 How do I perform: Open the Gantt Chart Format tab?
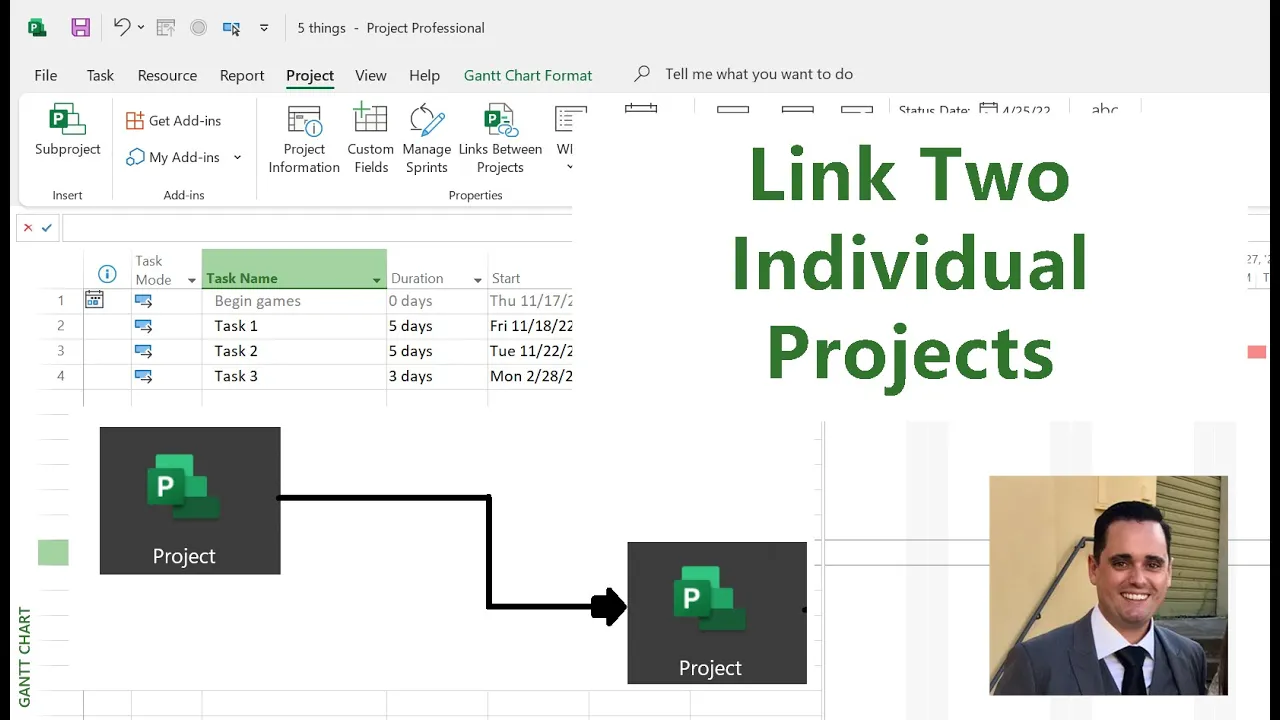coord(528,75)
